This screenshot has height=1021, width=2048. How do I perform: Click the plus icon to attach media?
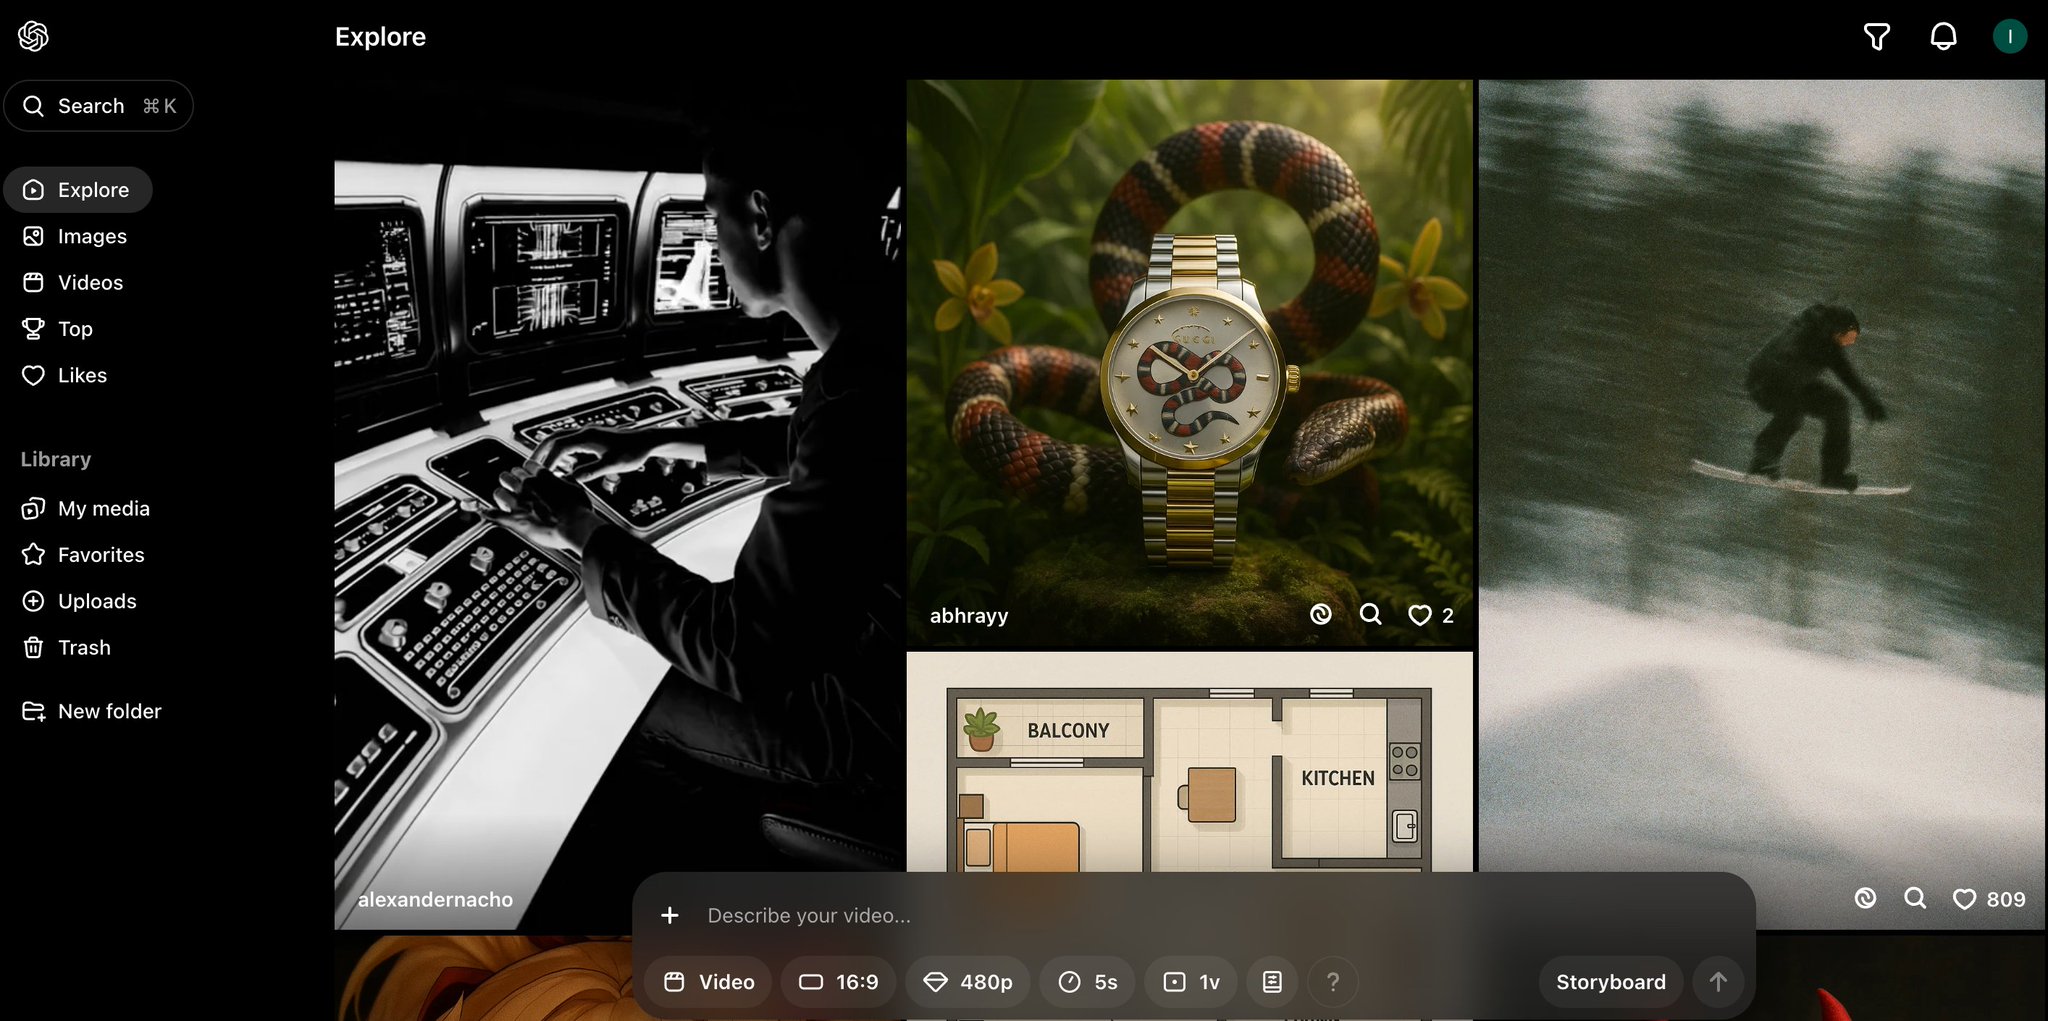[x=670, y=915]
